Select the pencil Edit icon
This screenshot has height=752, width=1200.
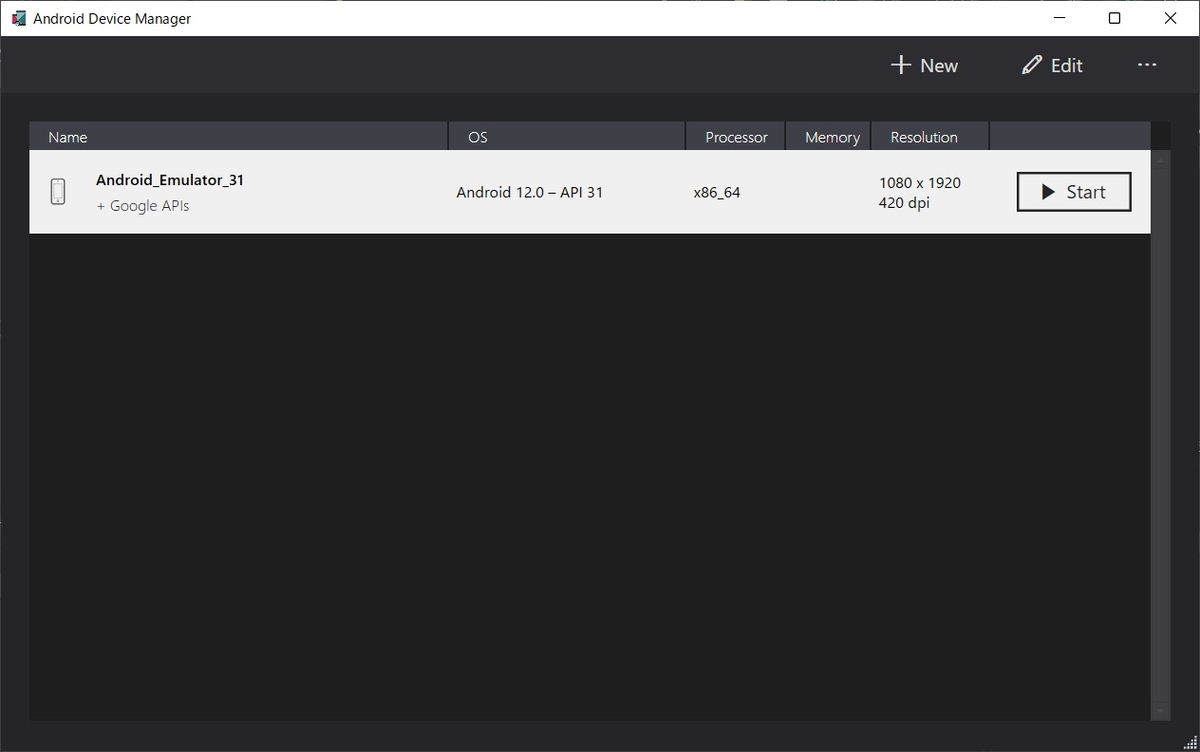(x=1031, y=64)
